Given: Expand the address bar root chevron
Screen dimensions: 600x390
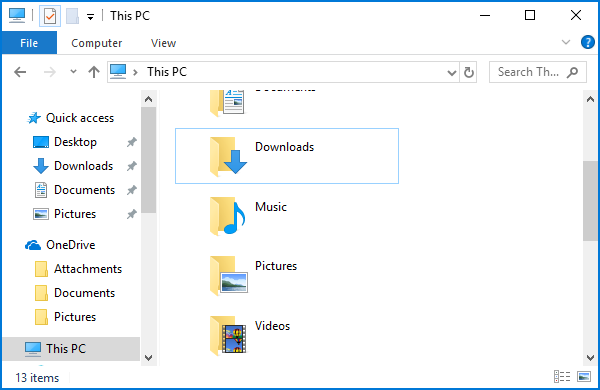Looking at the screenshot, I should (135, 72).
